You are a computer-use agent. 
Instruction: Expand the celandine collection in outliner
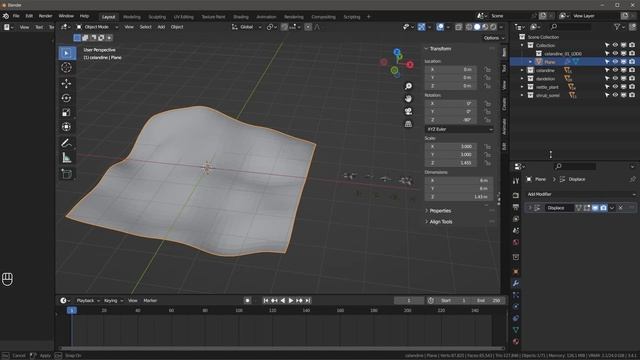click(522, 70)
